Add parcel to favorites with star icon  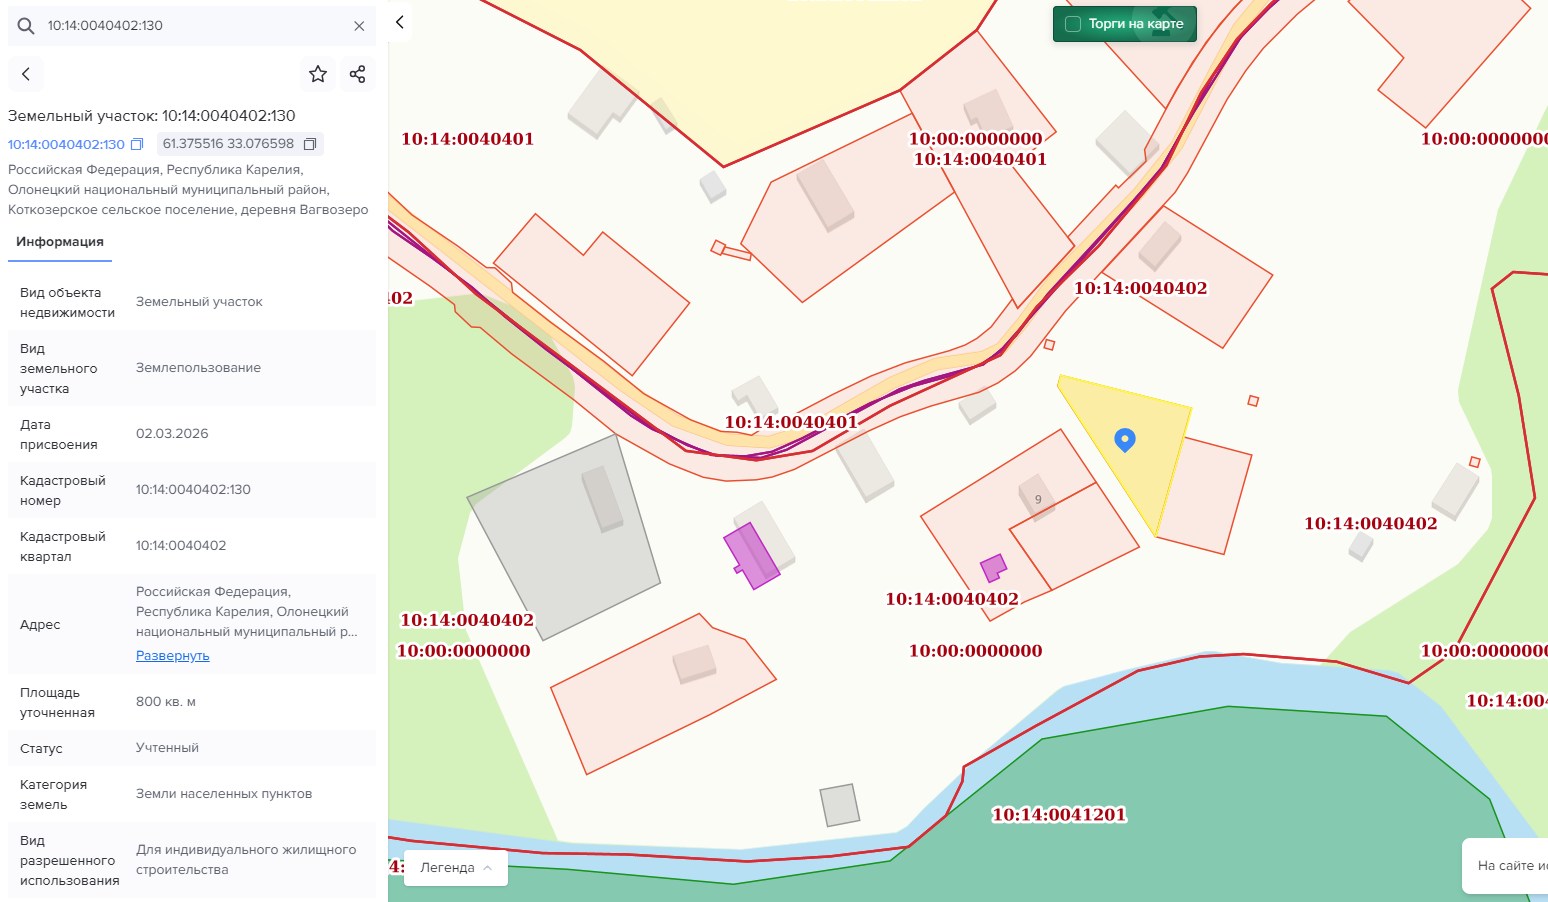click(x=318, y=74)
